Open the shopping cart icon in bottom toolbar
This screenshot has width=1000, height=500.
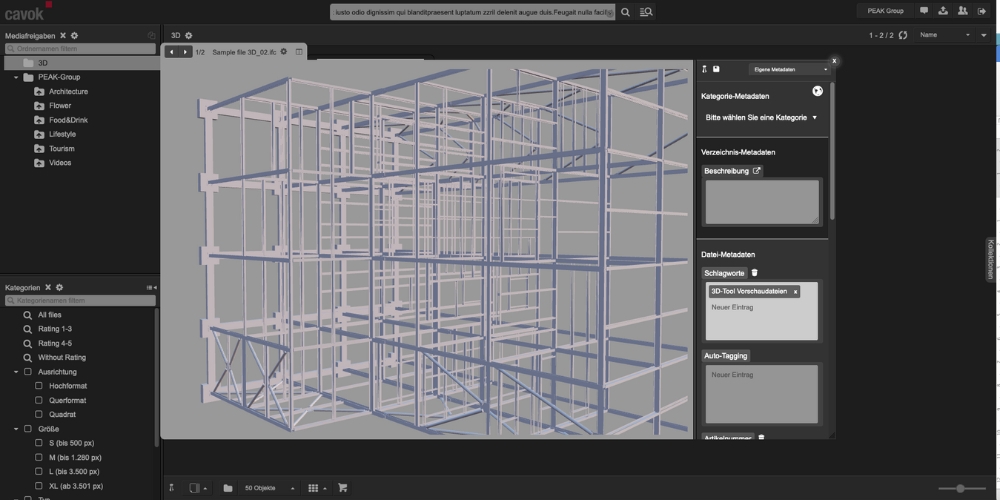click(343, 488)
